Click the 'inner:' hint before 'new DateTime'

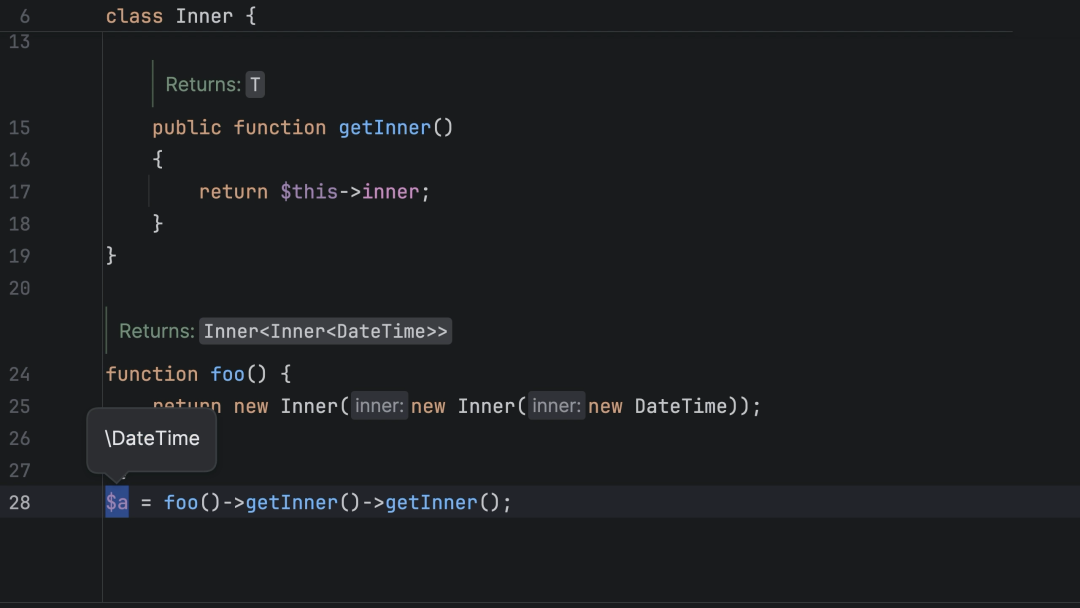[x=557, y=406]
